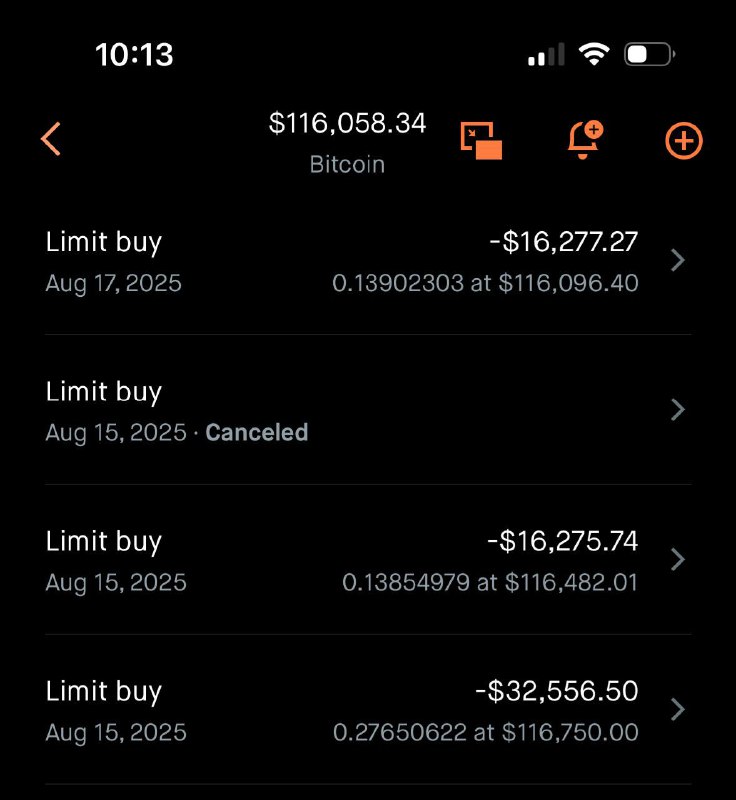Image resolution: width=736 pixels, height=800 pixels.
Task: Open chevron for $16,275.74 order
Action: tap(678, 560)
